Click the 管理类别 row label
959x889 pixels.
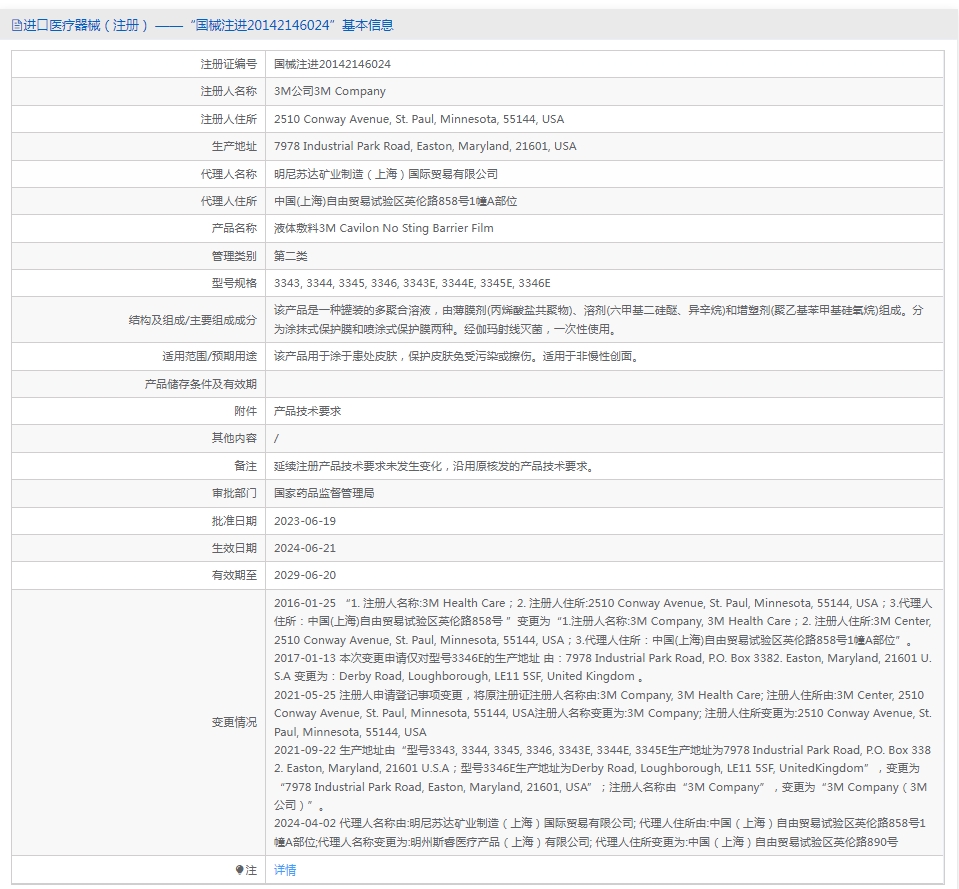(234, 256)
